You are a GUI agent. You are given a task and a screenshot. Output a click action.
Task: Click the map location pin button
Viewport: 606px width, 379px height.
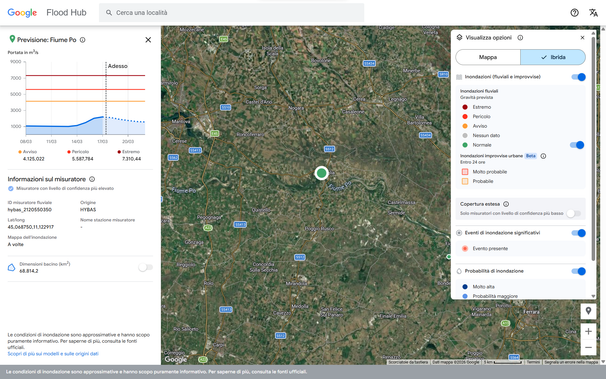click(588, 311)
